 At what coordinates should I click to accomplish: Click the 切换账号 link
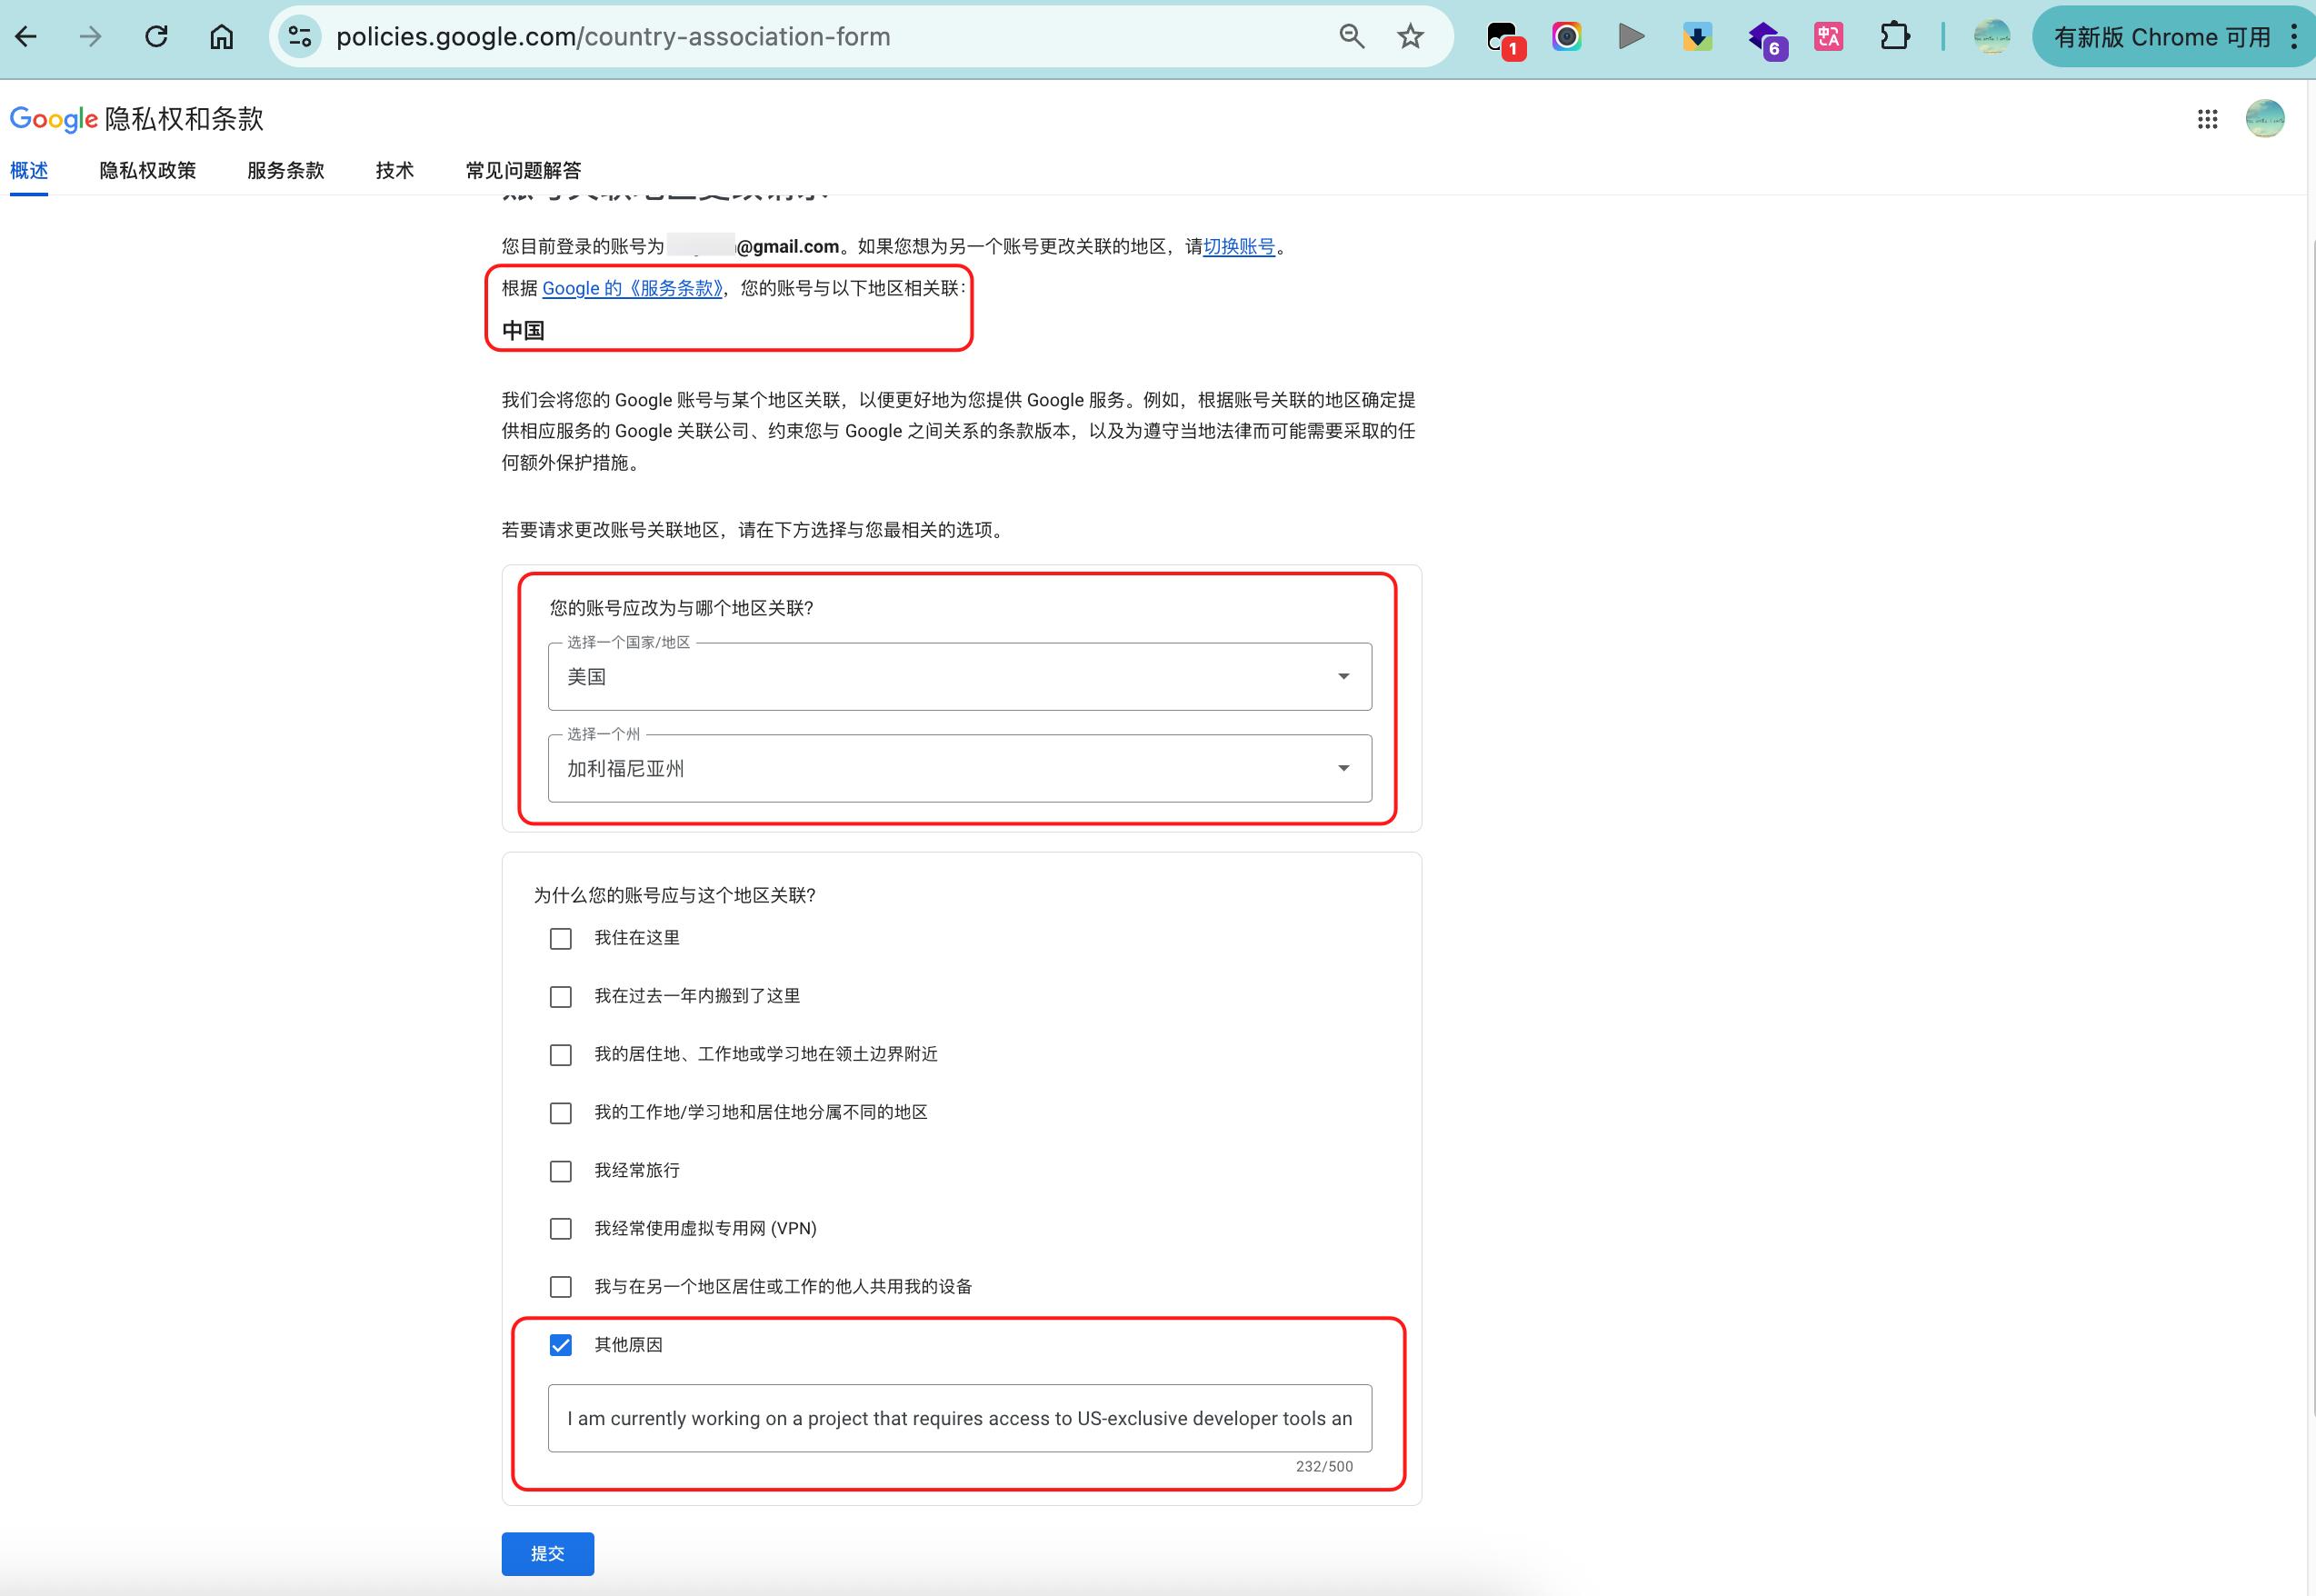[1238, 247]
